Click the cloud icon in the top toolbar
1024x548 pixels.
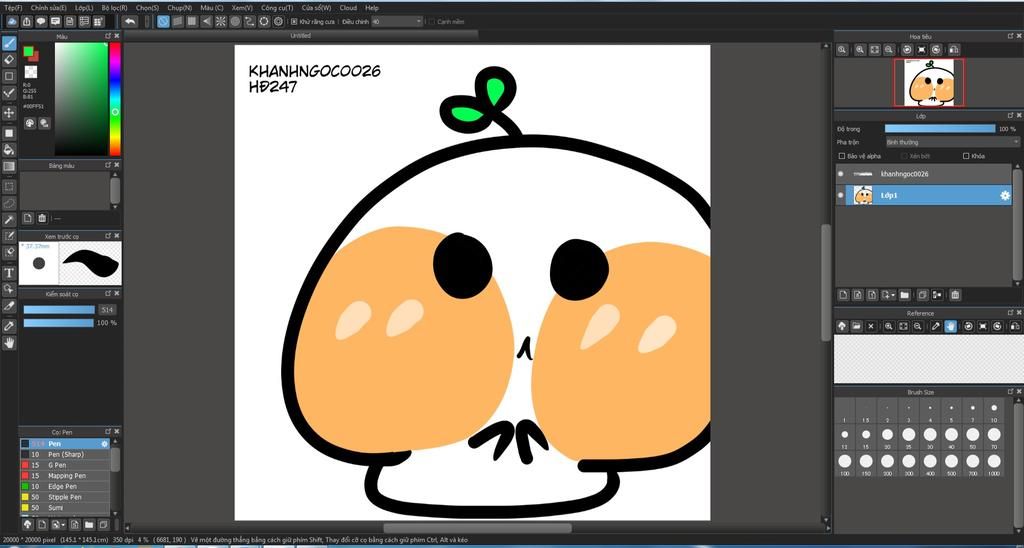pyautogui.click(x=12, y=22)
